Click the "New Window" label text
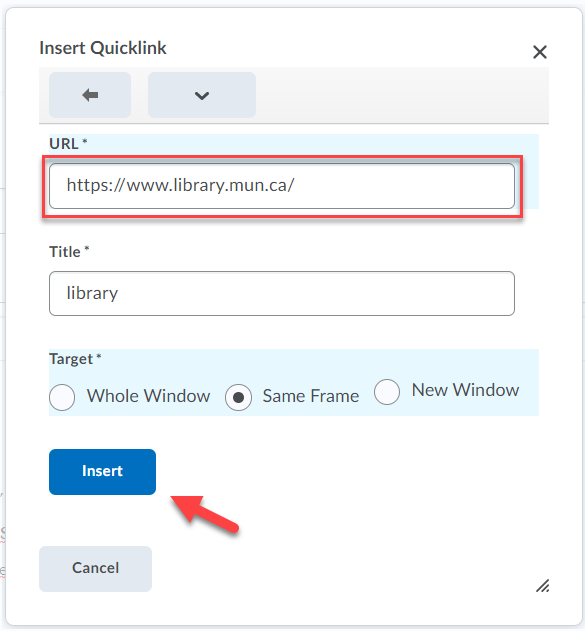This screenshot has height=631, width=585. [x=466, y=390]
